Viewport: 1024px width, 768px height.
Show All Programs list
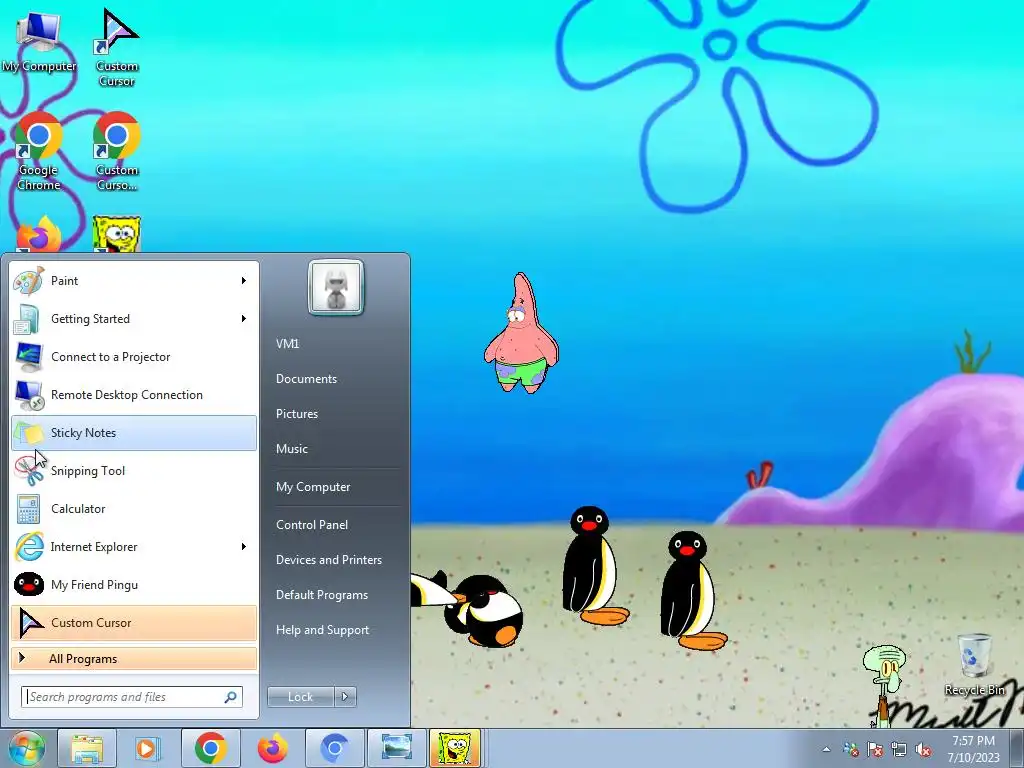134,658
